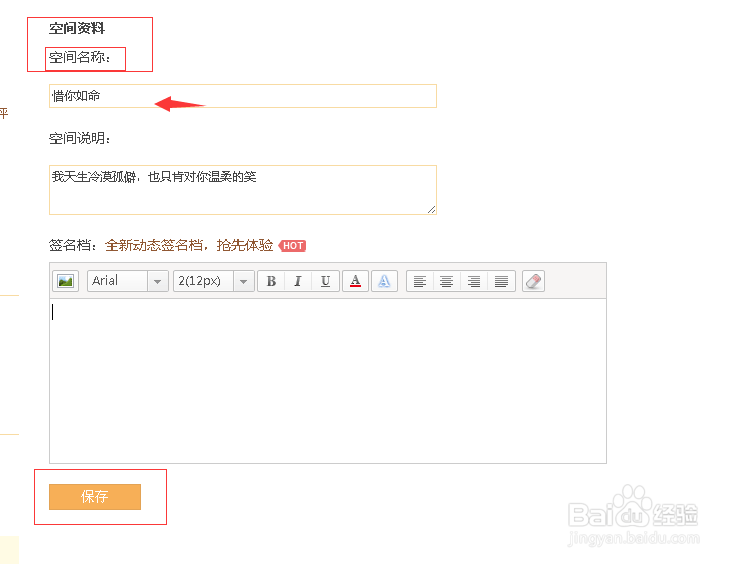Center align the text
Viewport: 741px width, 564px height.
(447, 281)
